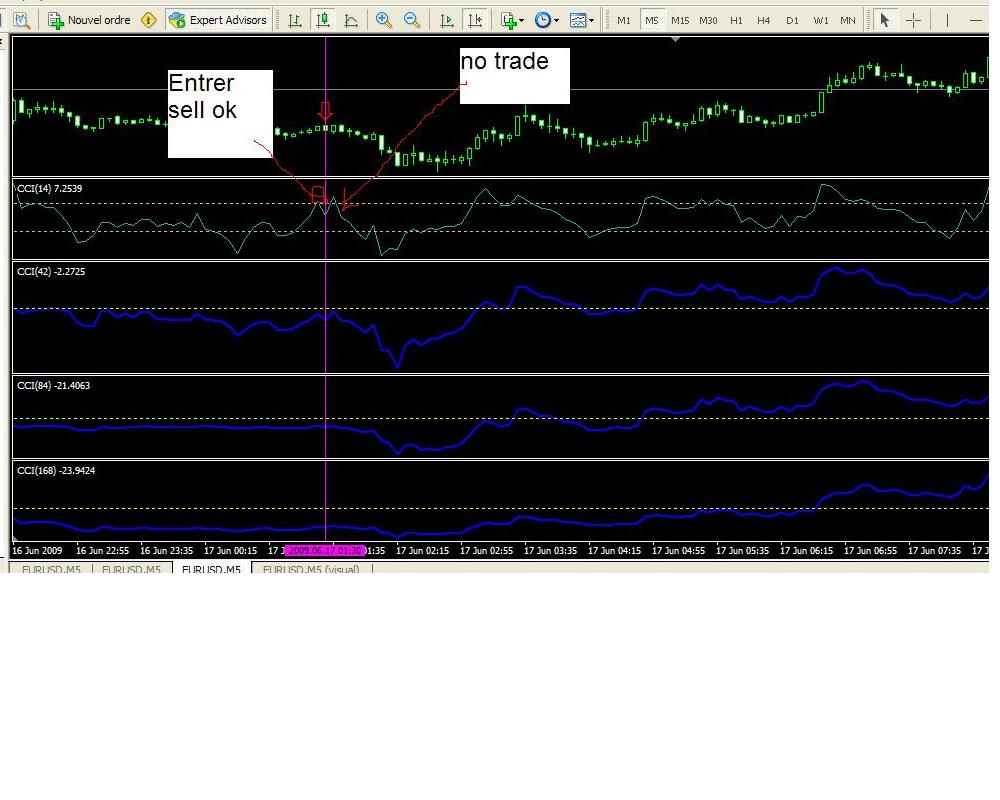
Task: Switch chart to H1 timeframe
Action: tap(736, 20)
